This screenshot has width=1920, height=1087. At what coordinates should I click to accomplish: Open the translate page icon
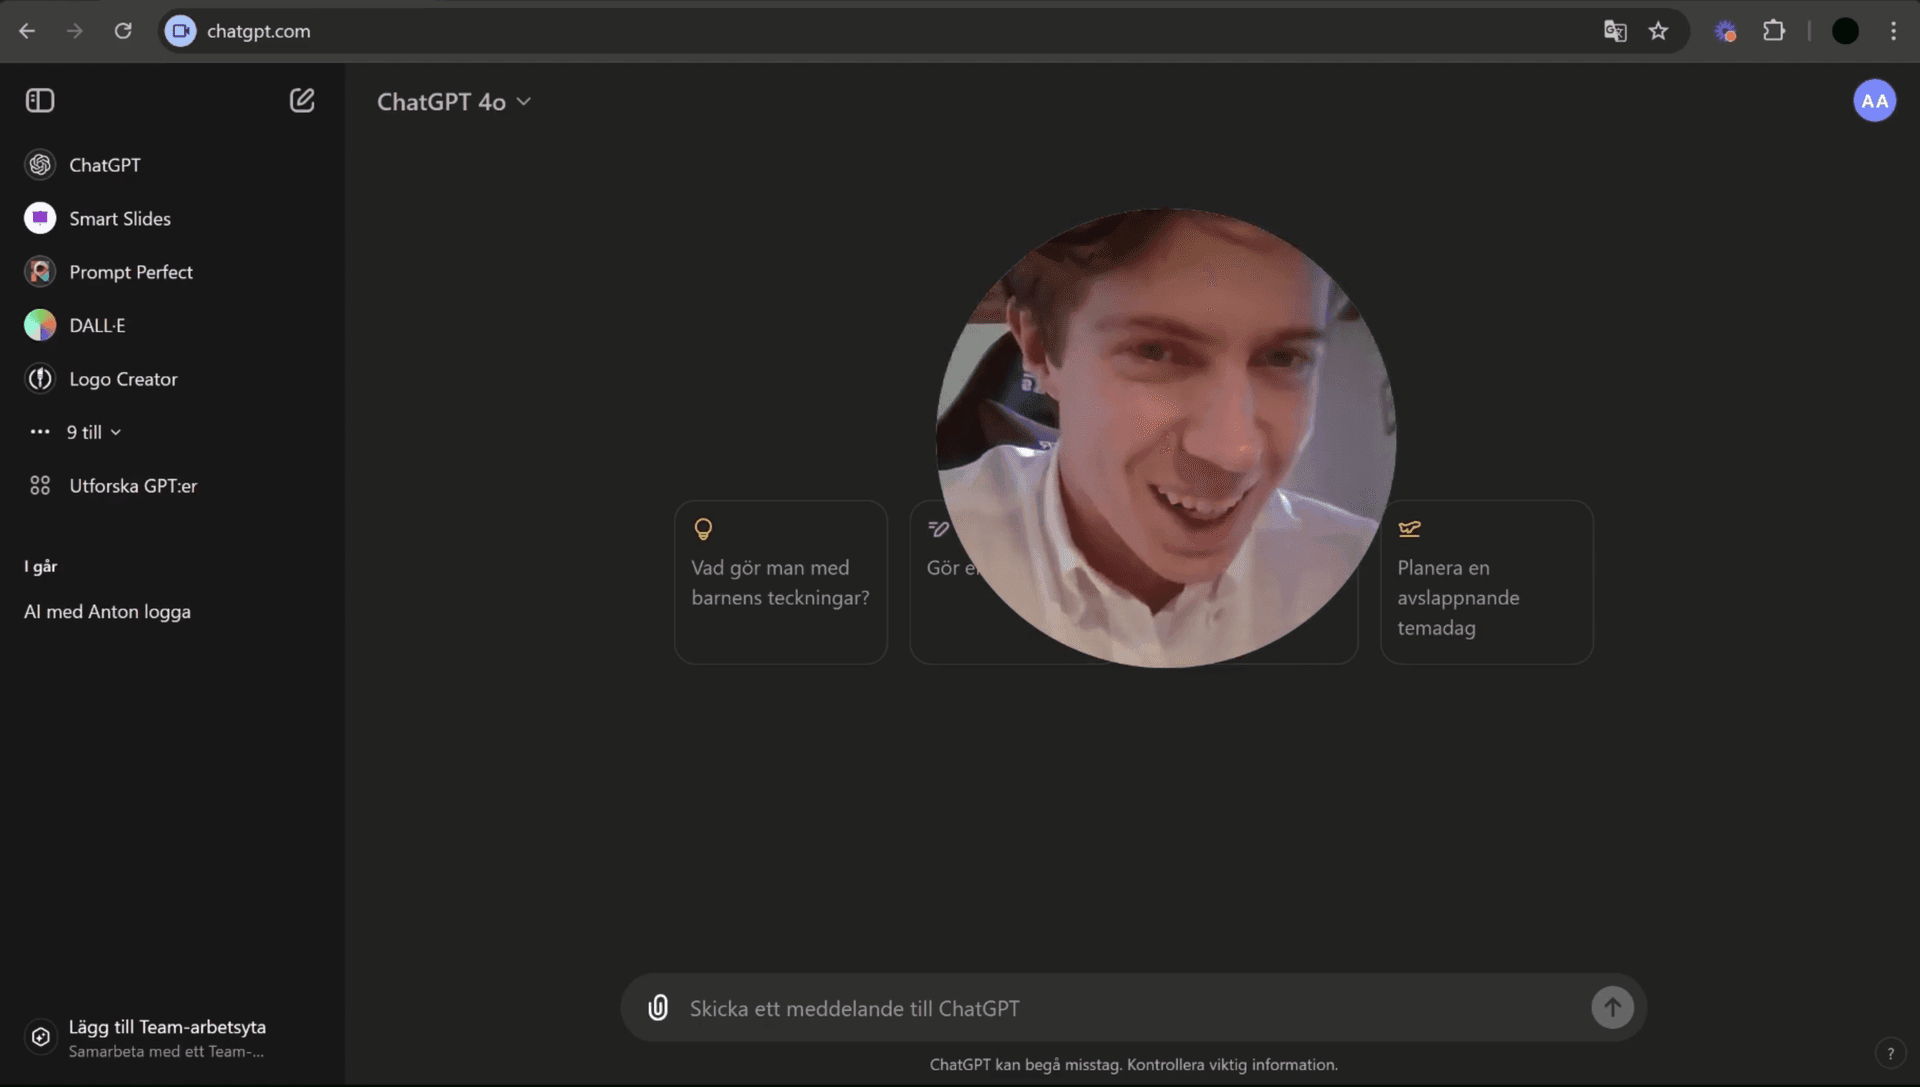coord(1615,31)
